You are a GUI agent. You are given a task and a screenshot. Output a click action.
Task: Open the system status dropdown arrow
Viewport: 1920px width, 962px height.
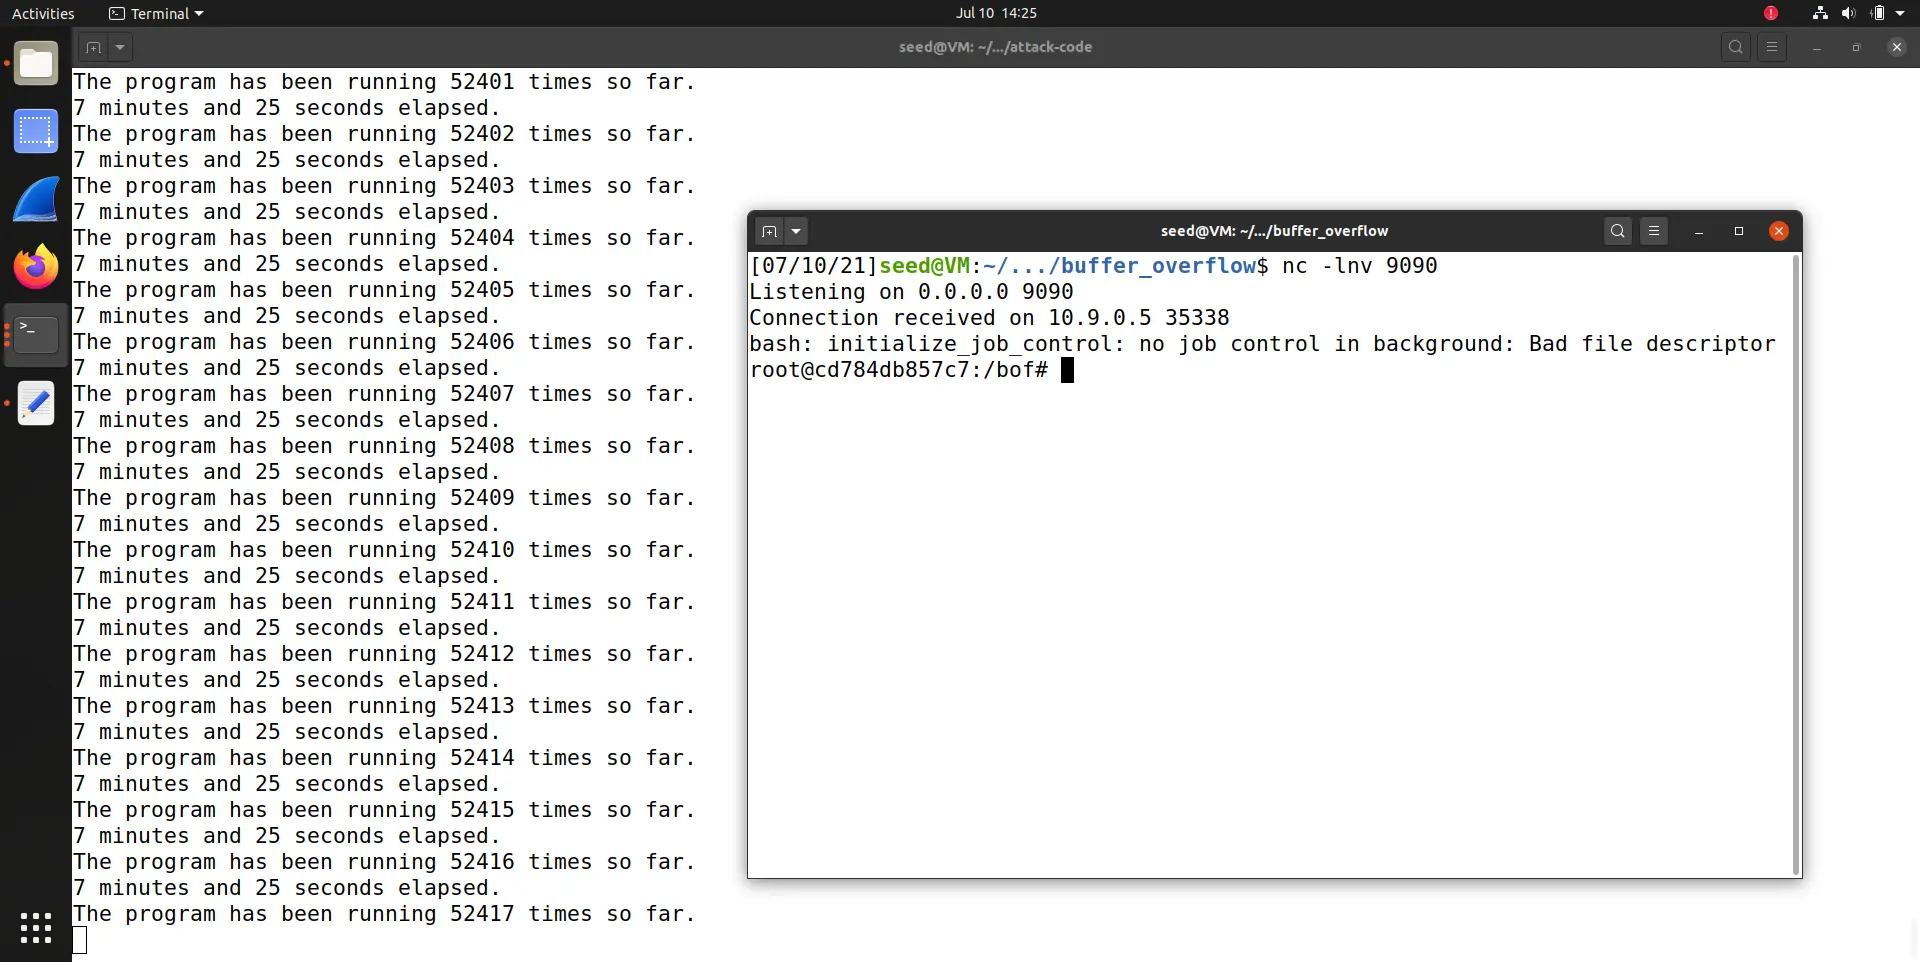click(x=1899, y=13)
